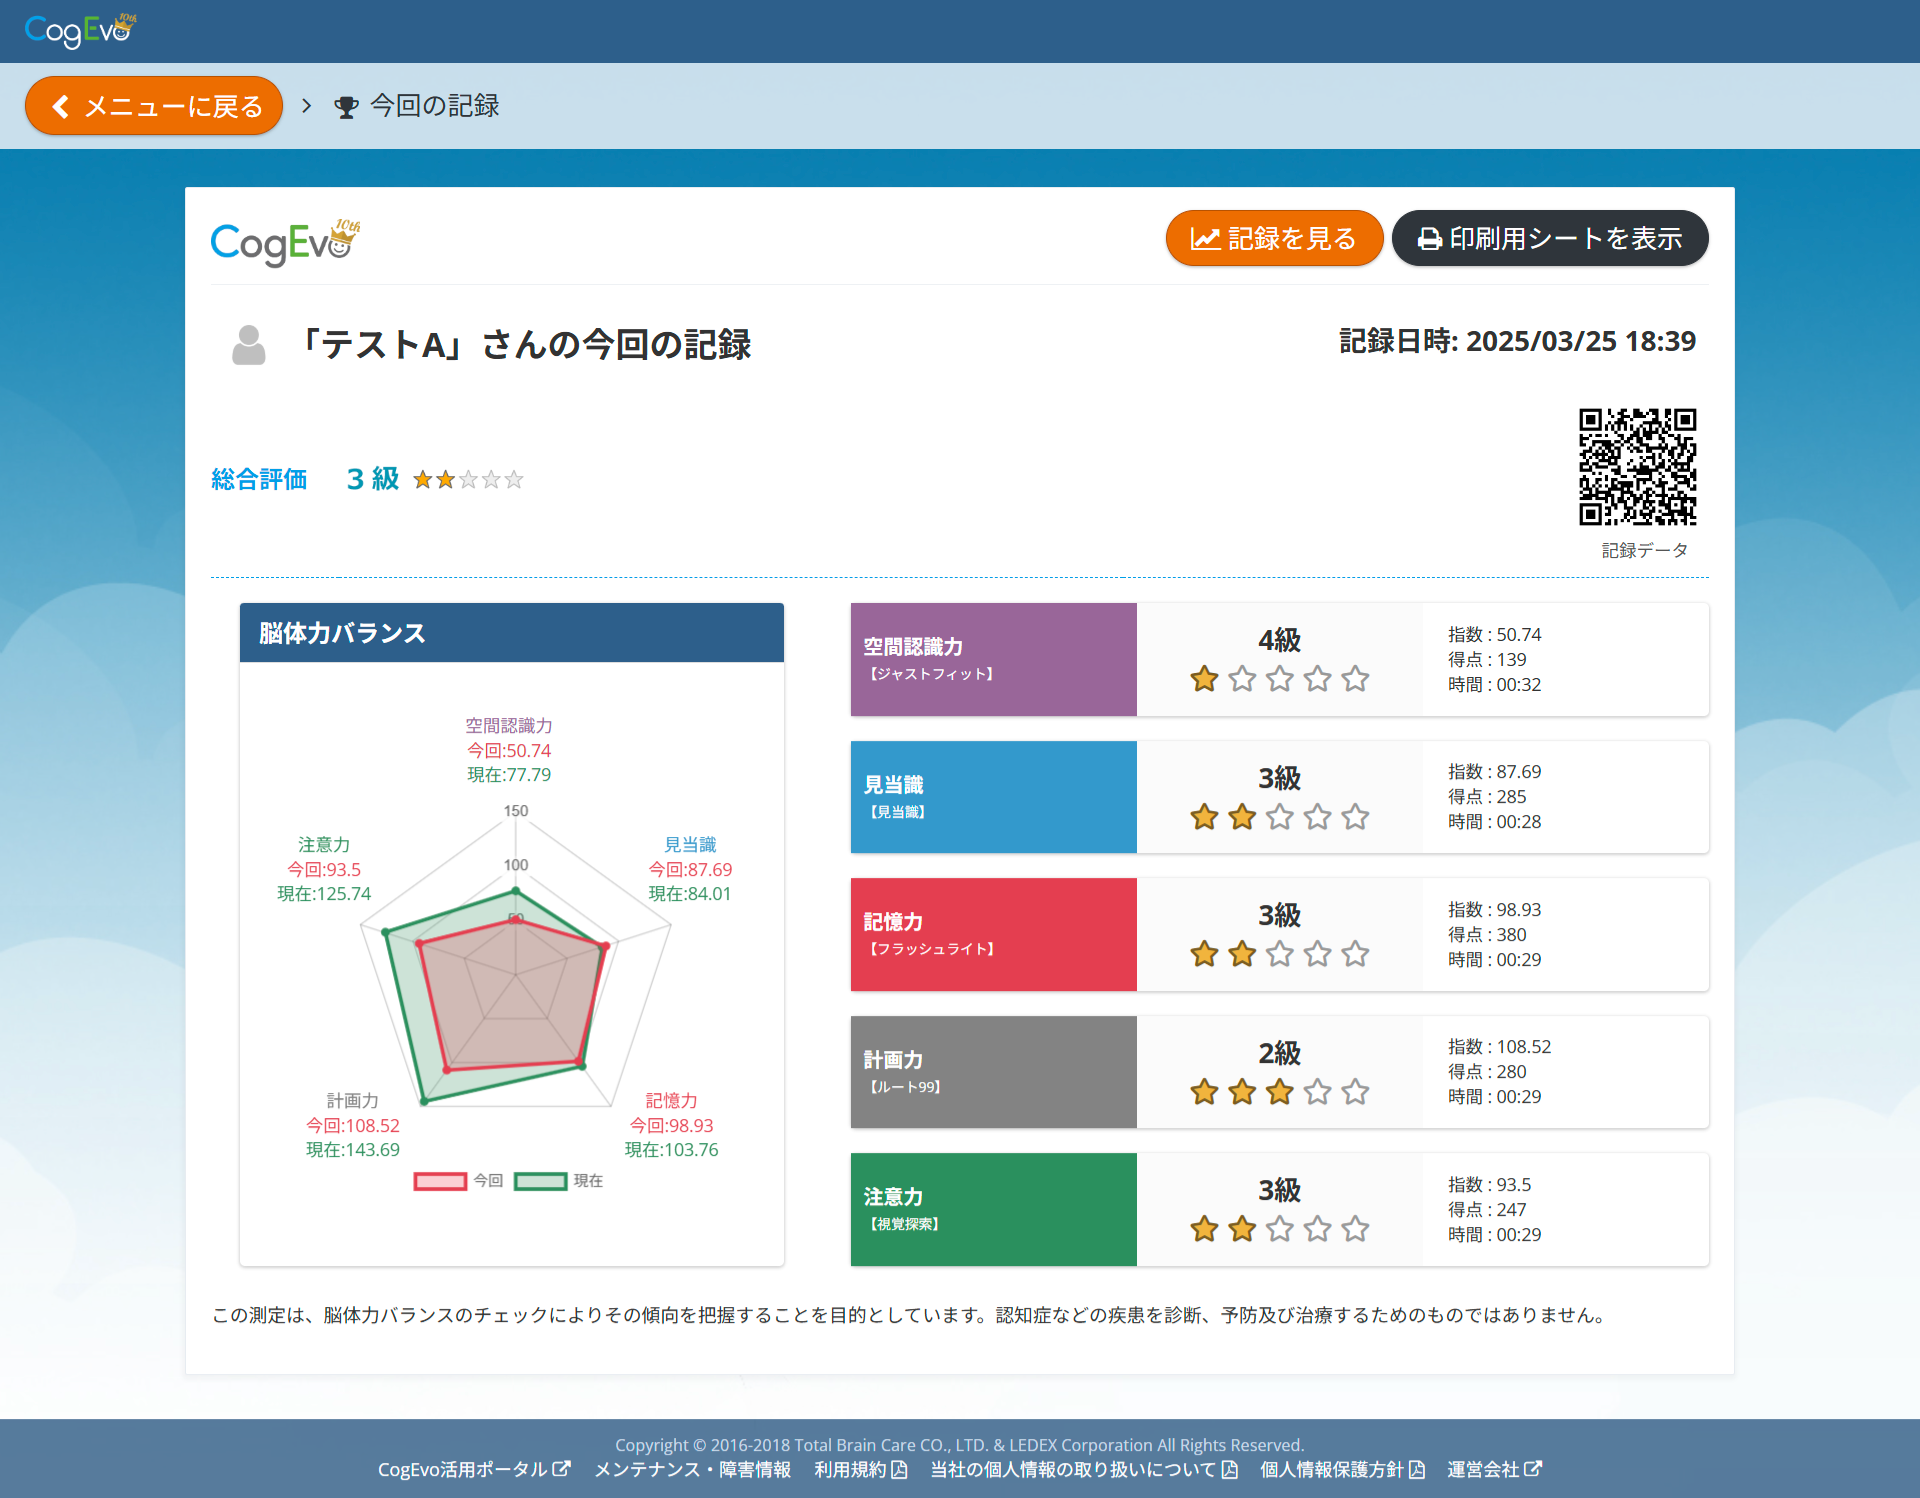Click the 得点 : 285 value
This screenshot has height=1498, width=1920.
pyautogui.click(x=1487, y=797)
